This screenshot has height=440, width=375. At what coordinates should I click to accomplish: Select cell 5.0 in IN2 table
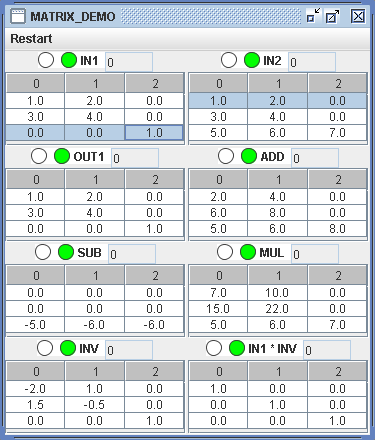pos(218,133)
